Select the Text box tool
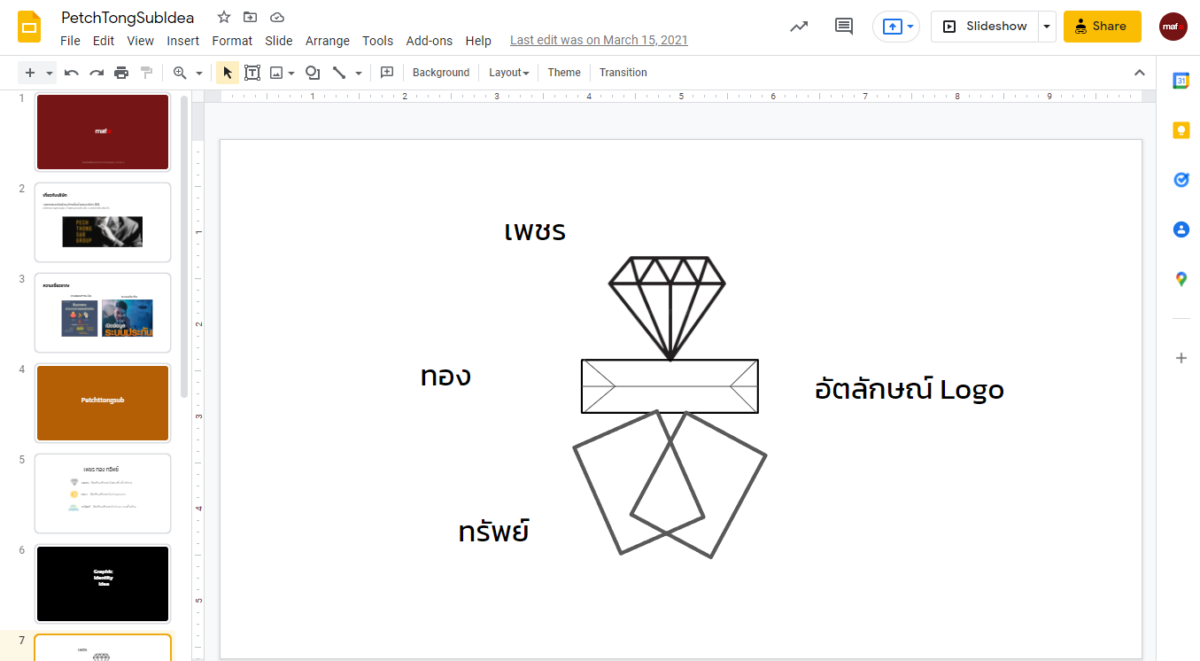 pos(252,72)
